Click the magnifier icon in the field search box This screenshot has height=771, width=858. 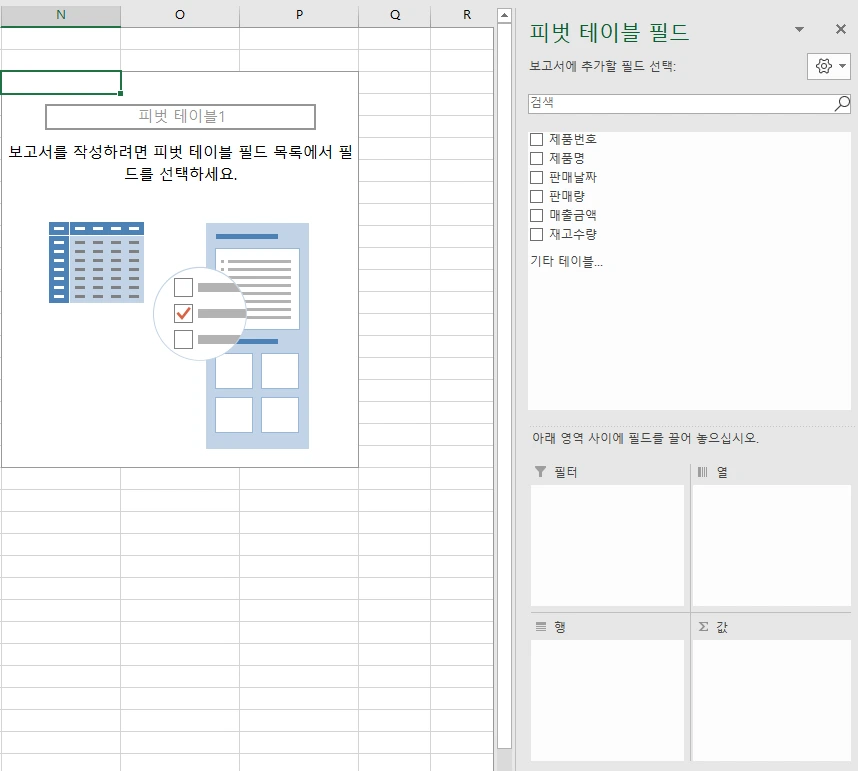click(x=842, y=103)
